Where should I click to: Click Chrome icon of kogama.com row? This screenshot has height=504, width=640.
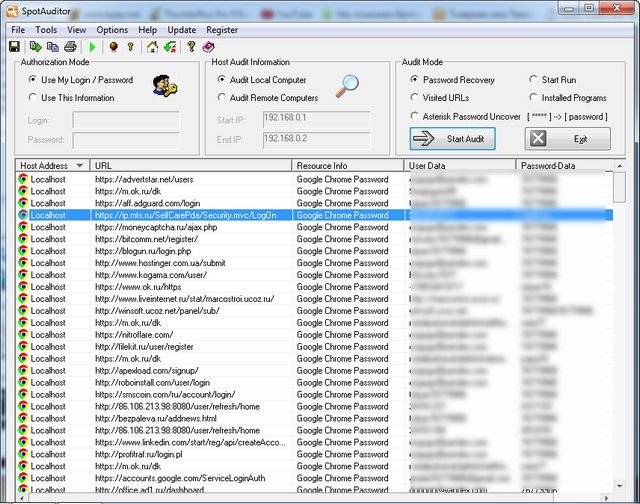23,275
